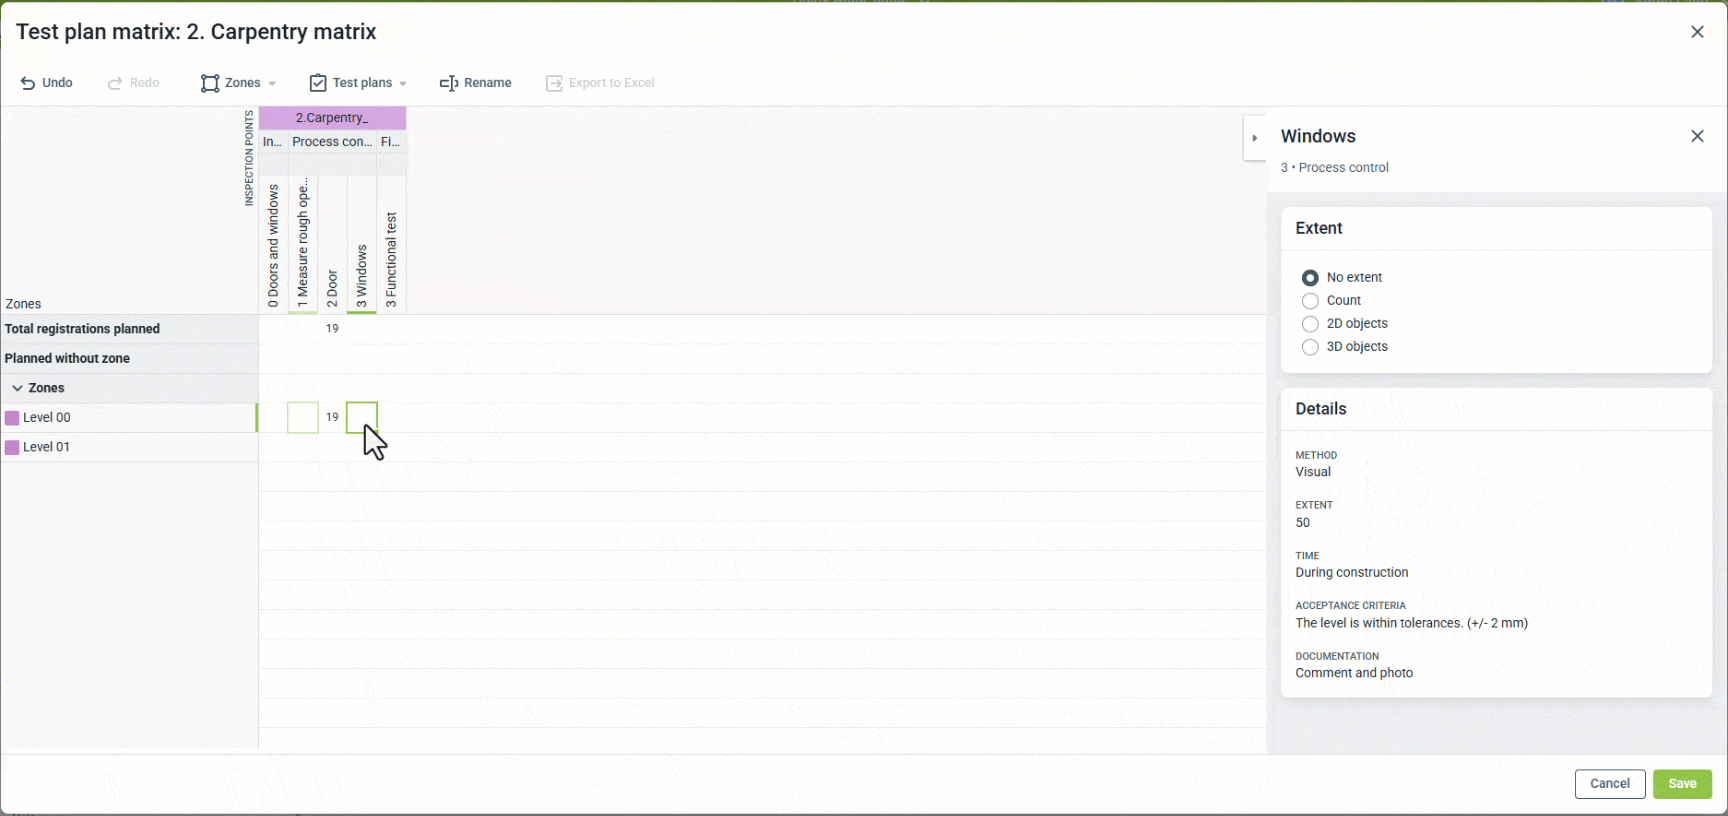Collapse the side panel with arrow
The width and height of the screenshot is (1728, 816).
tap(1255, 138)
